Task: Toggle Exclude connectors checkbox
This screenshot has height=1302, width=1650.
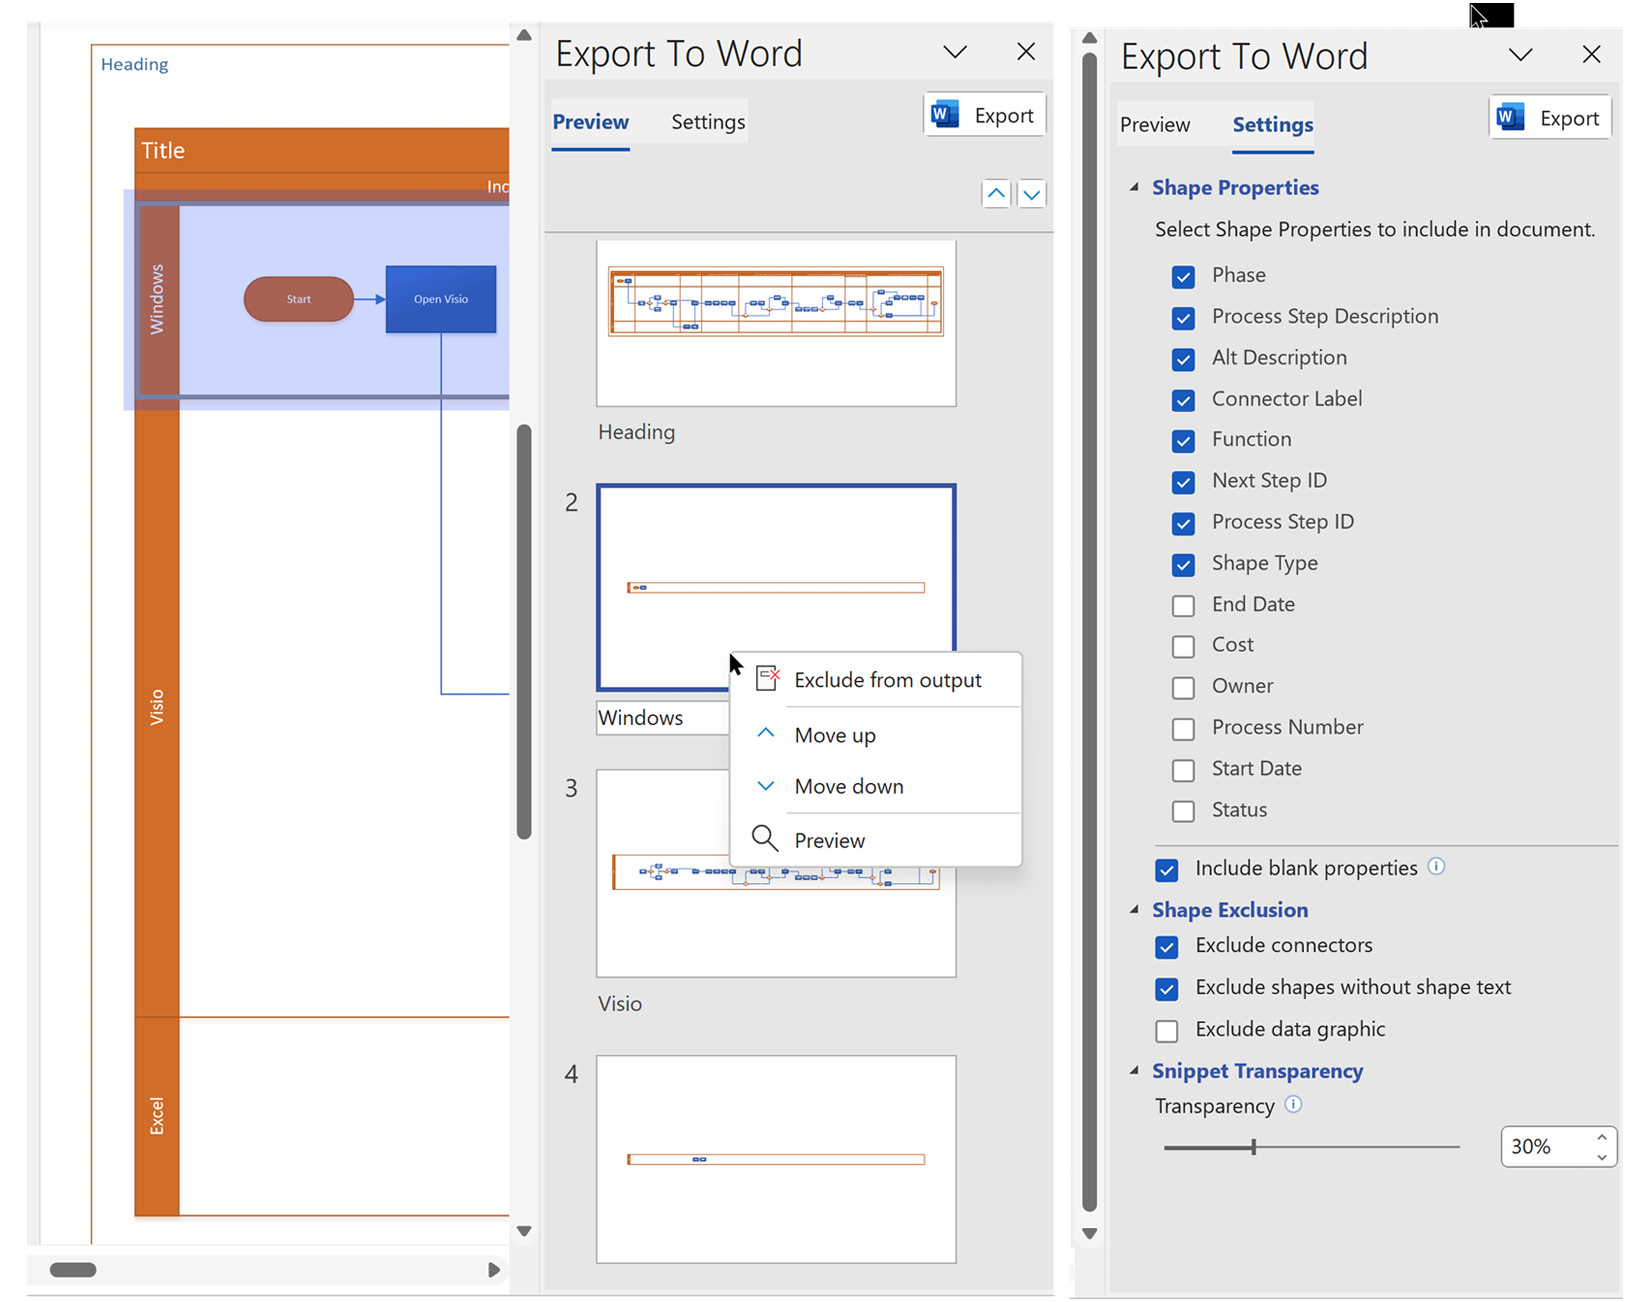Action: click(1167, 947)
